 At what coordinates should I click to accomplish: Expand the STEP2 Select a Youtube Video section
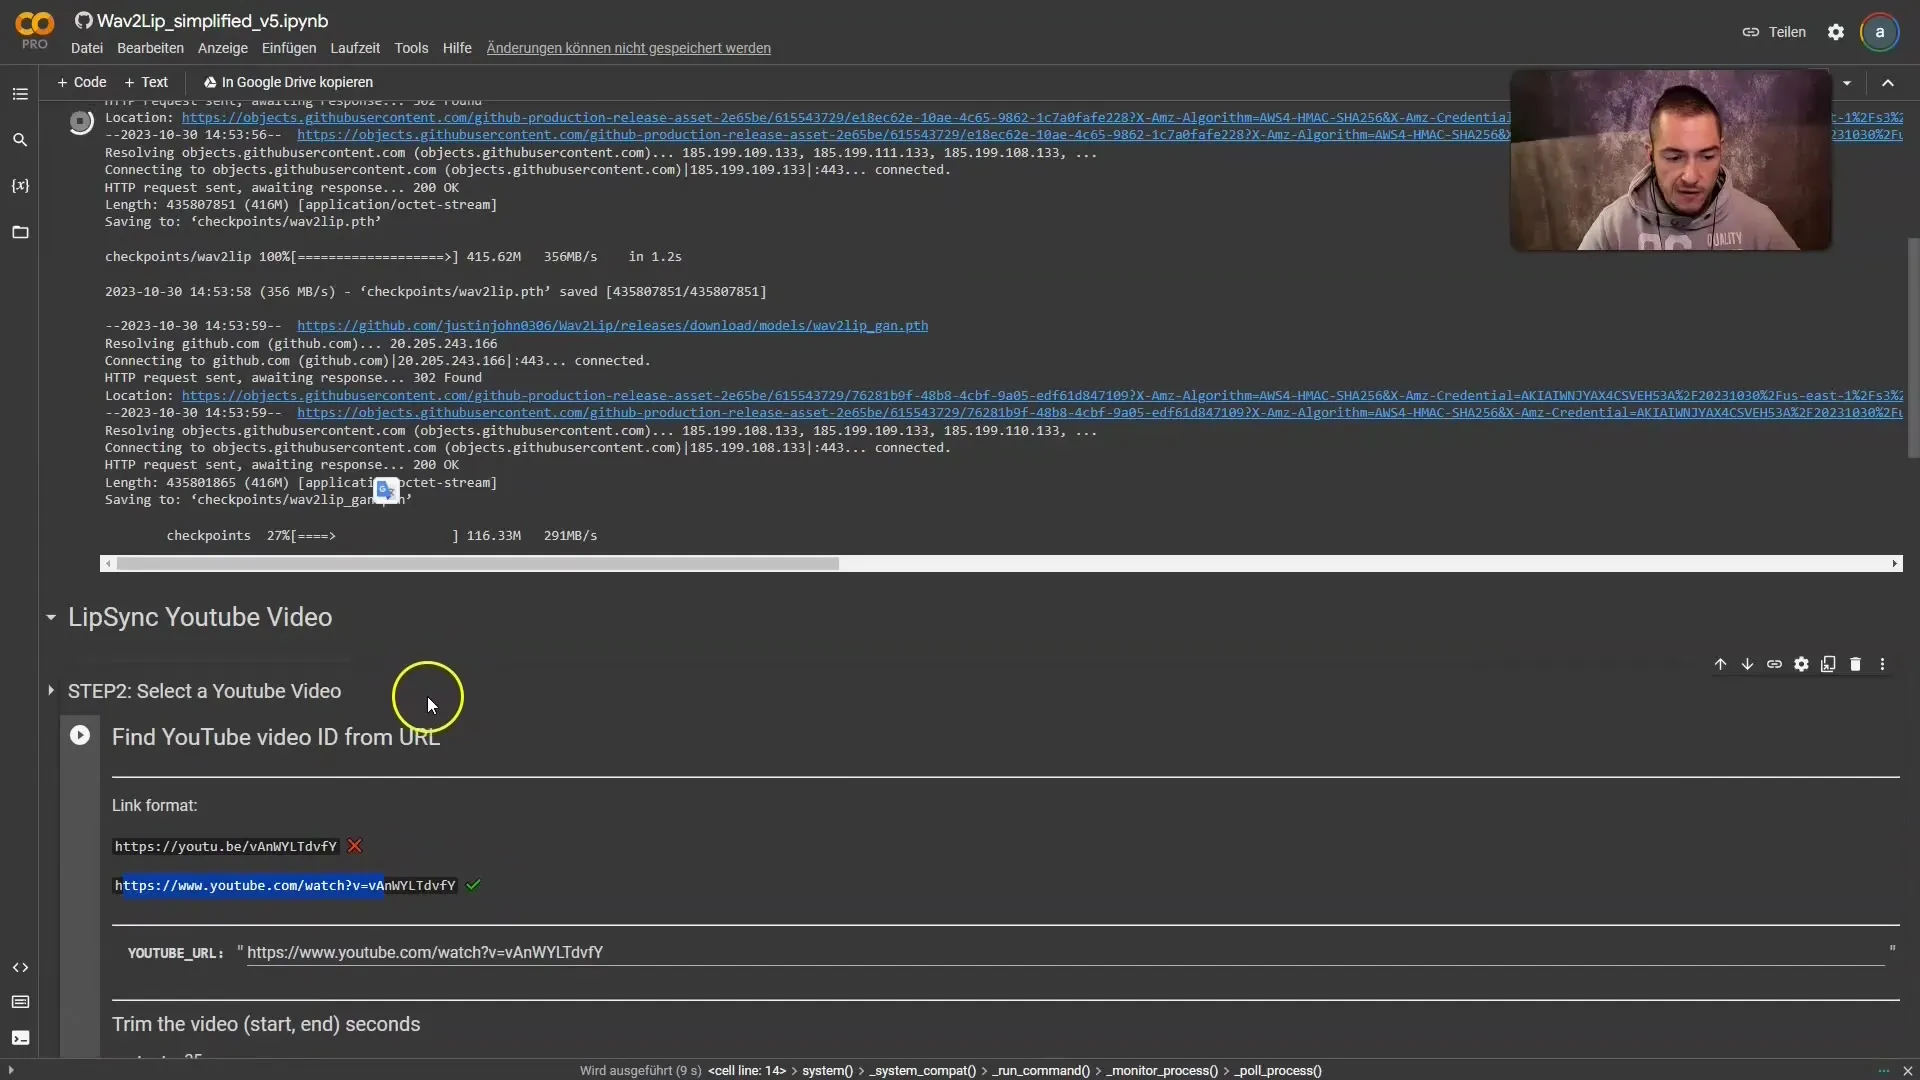50,690
